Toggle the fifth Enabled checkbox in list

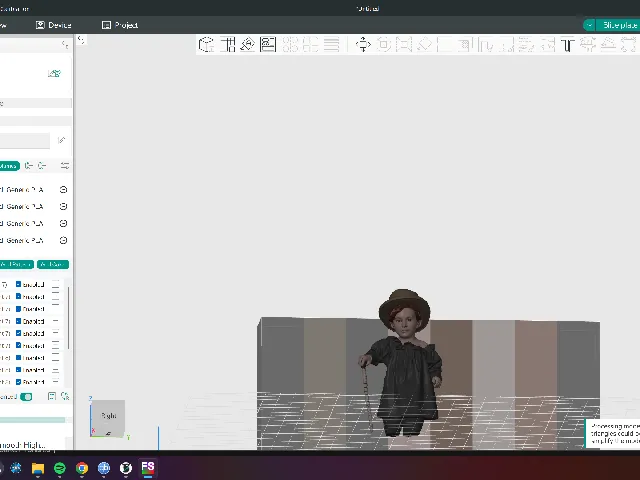tap(18, 333)
